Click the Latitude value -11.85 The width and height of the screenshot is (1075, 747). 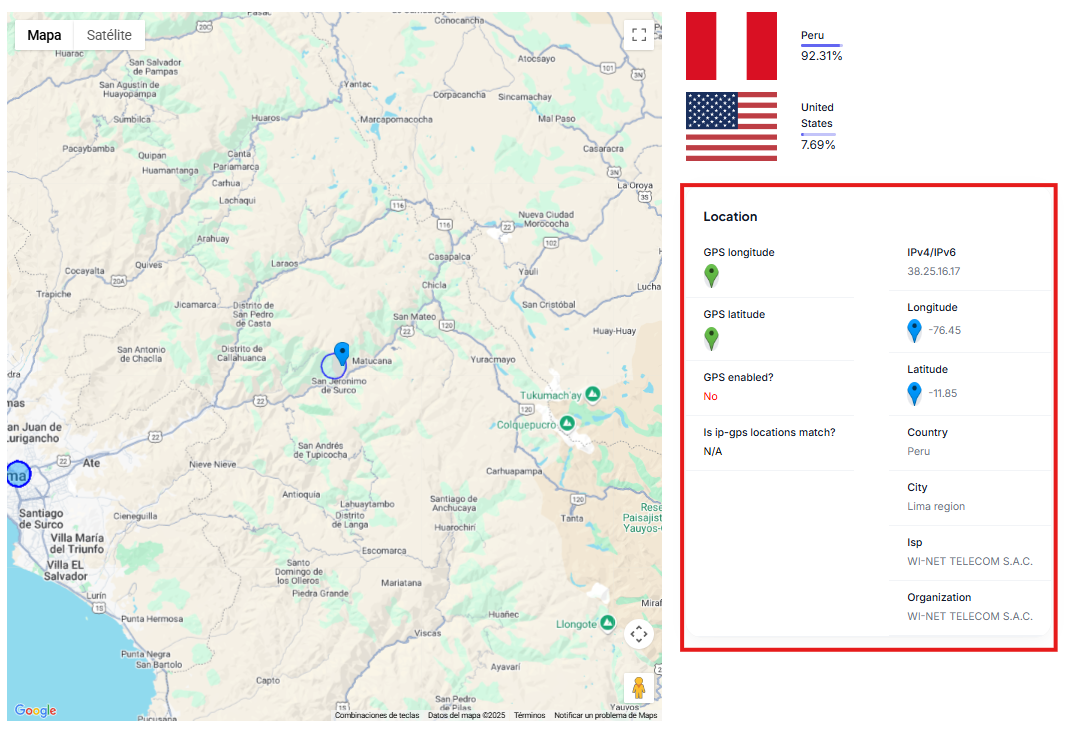943,393
